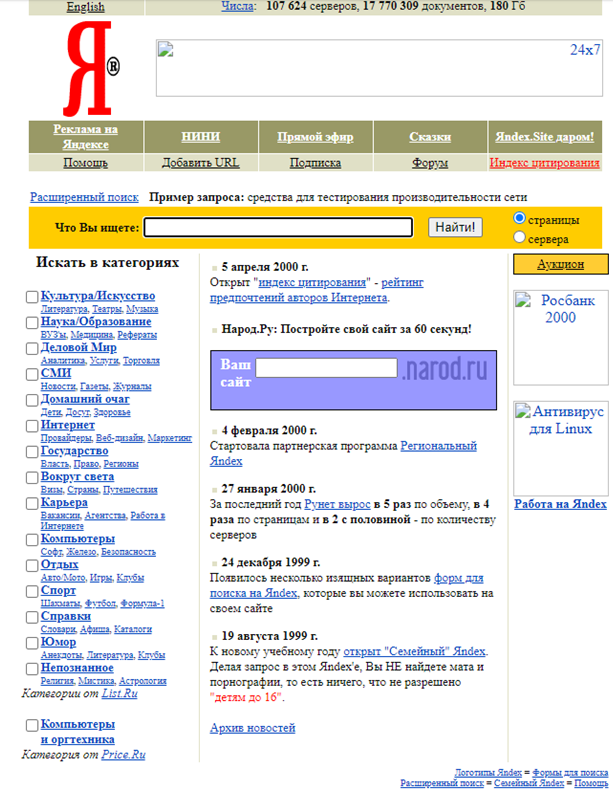Check the Культура/Искусство category box
Screen dimensions: 613x790
coord(32,297)
